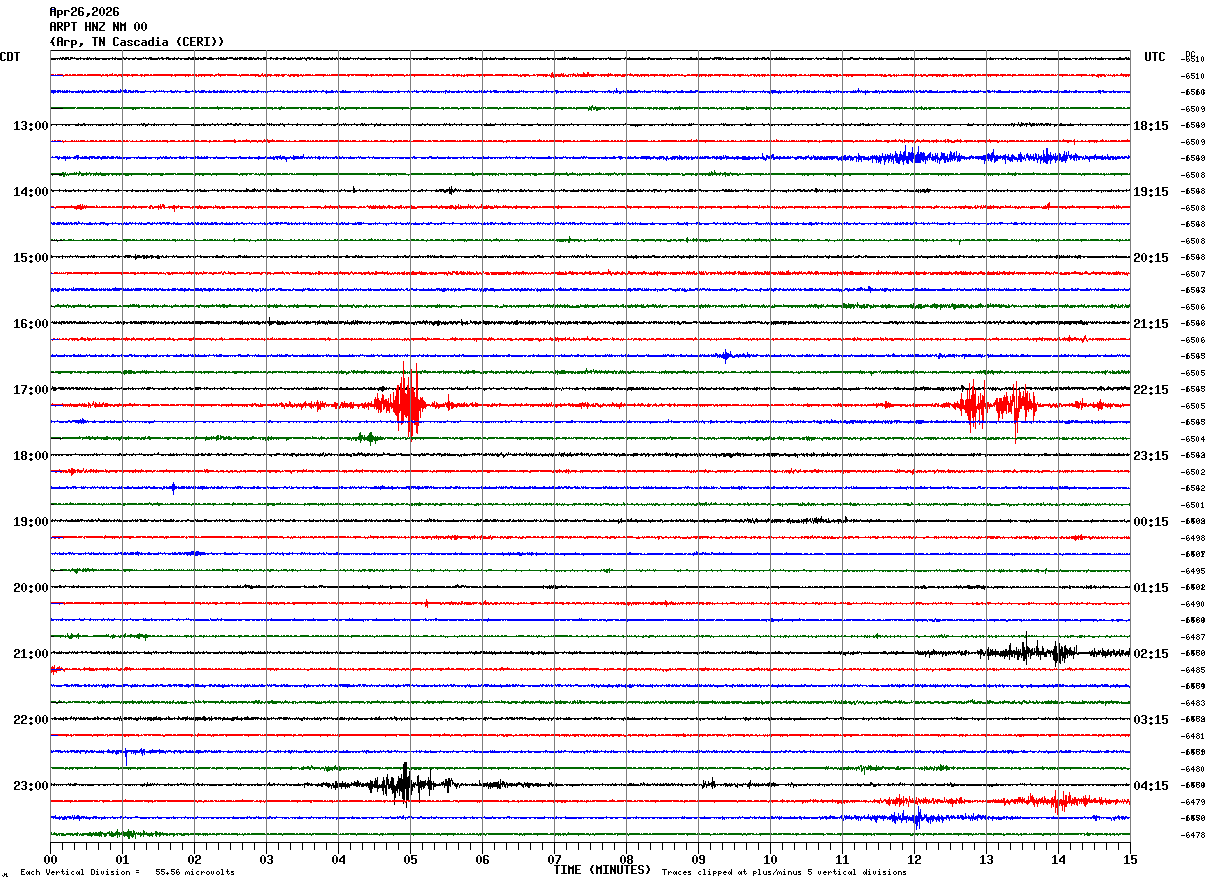Click the TIME (MINUTES) axis title
This screenshot has width=1210, height=886.
coord(602,870)
